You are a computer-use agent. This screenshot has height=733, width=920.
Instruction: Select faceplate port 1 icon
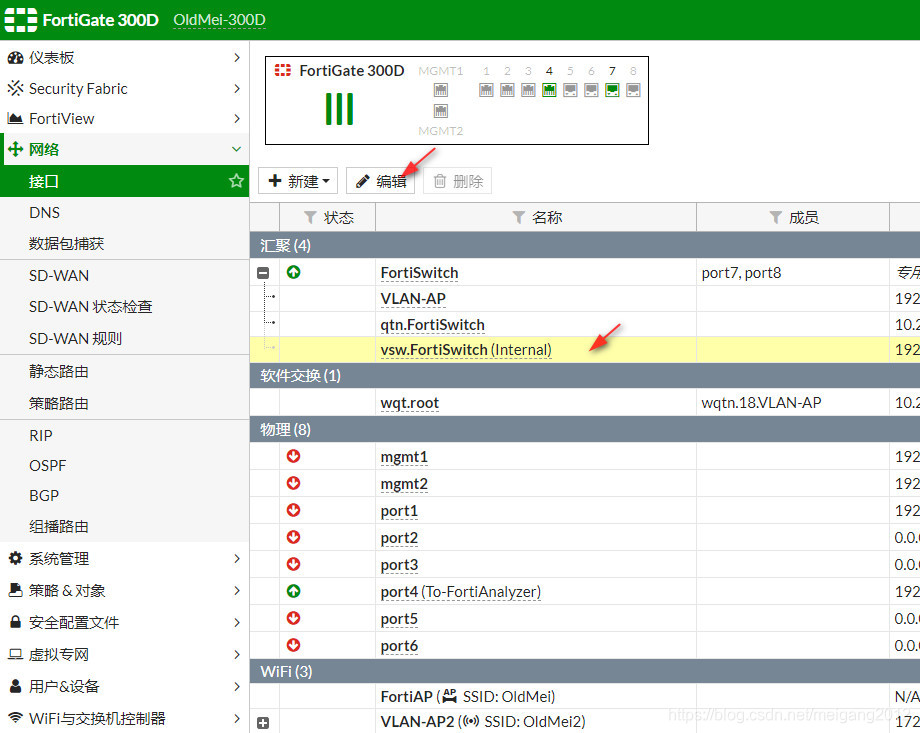coord(486,90)
